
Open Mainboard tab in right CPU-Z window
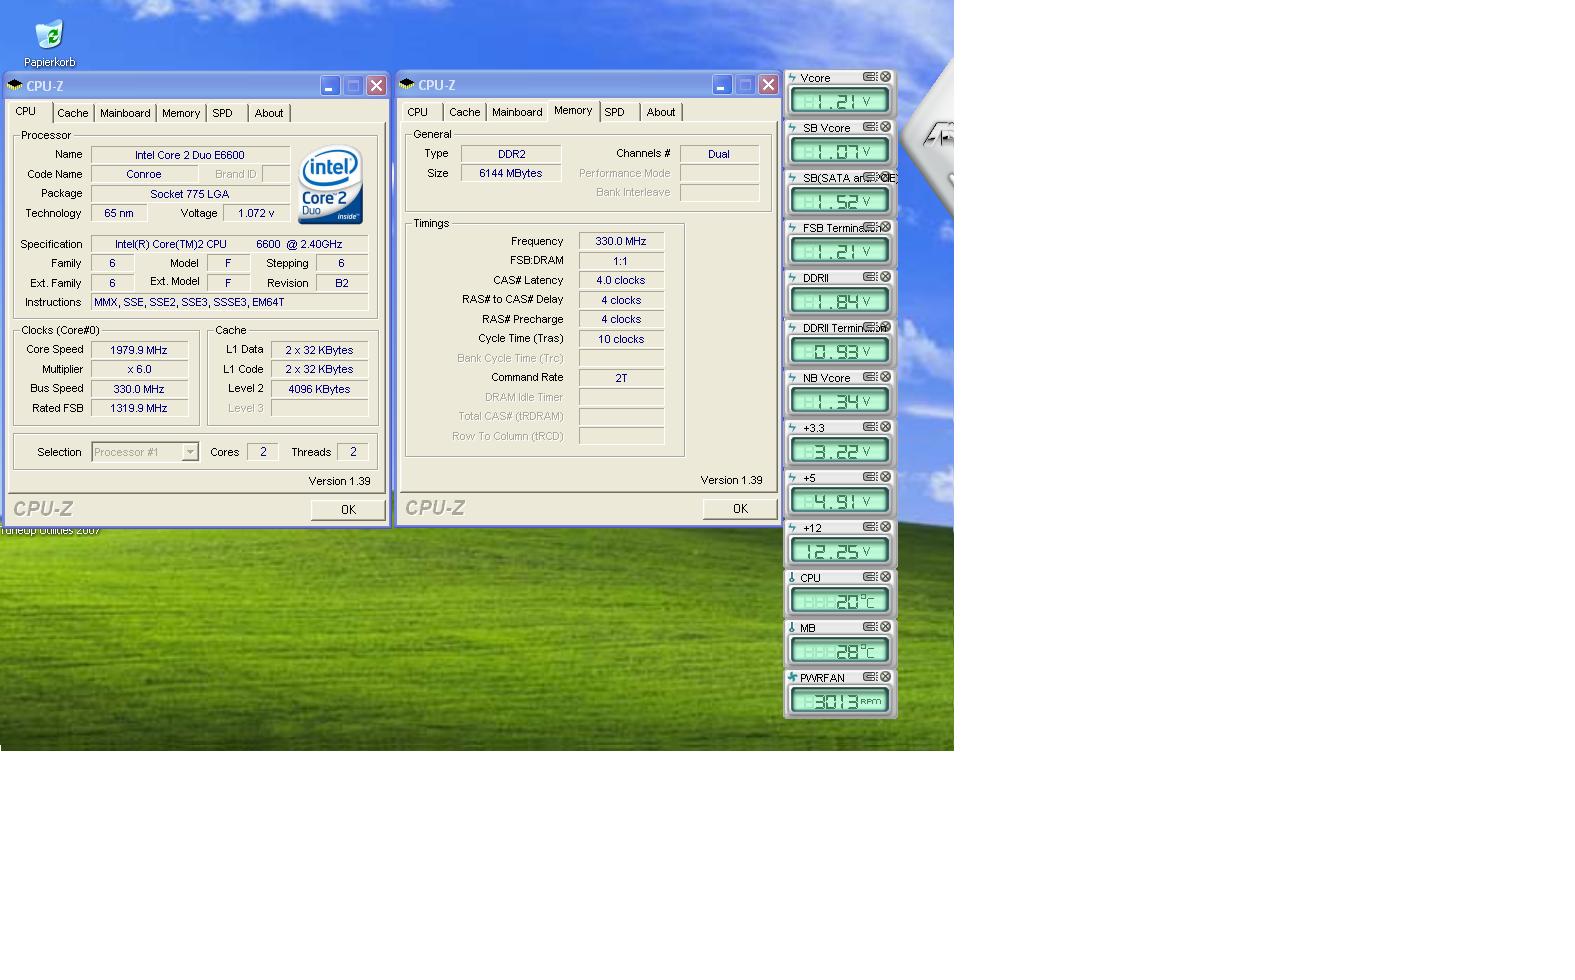coord(517,112)
